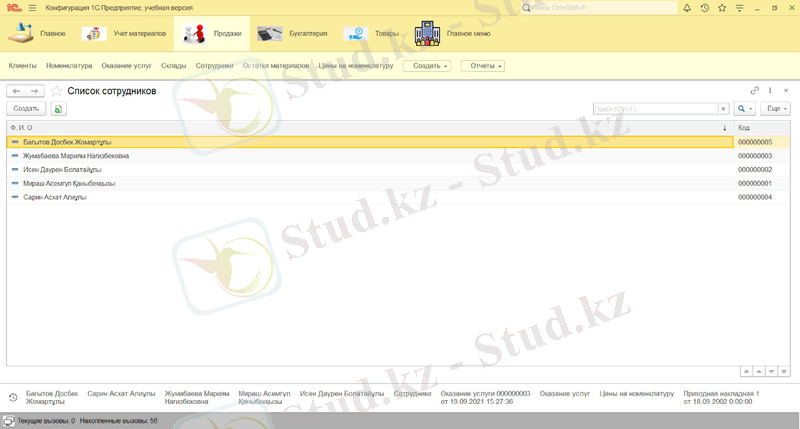Get link to the list icon
Viewport: 800px width, 429px height.
point(755,90)
